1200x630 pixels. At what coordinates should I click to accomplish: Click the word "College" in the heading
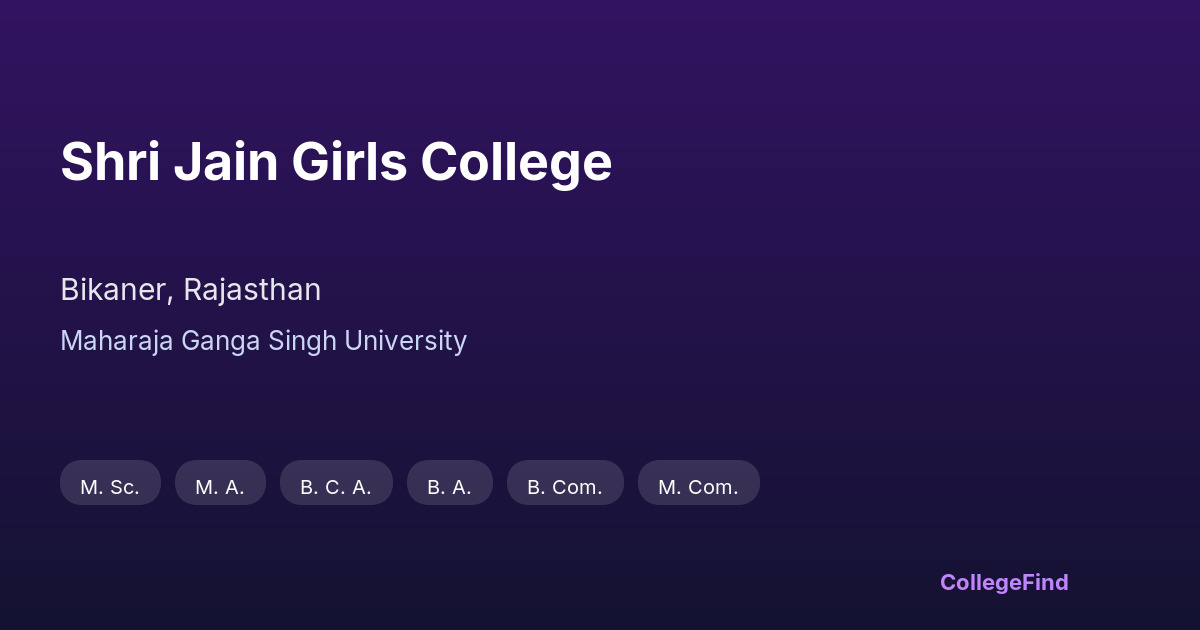click(516, 162)
